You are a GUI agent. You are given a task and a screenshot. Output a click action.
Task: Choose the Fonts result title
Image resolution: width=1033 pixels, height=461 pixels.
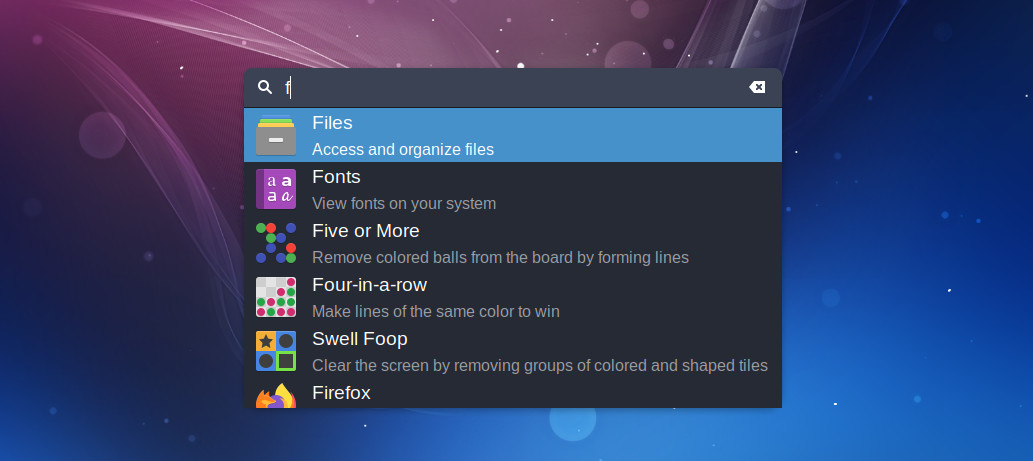(x=336, y=177)
